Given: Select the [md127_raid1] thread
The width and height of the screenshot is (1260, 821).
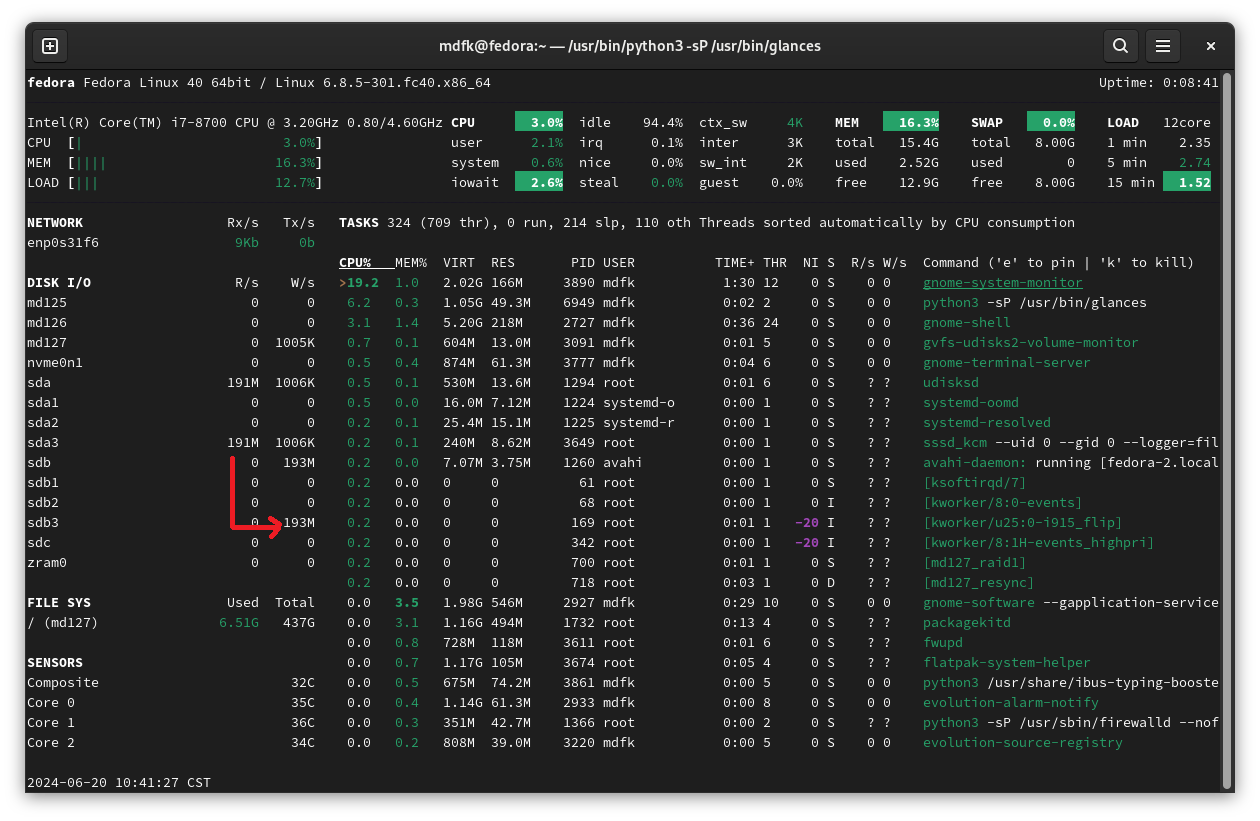Looking at the screenshot, I should click(975, 563).
